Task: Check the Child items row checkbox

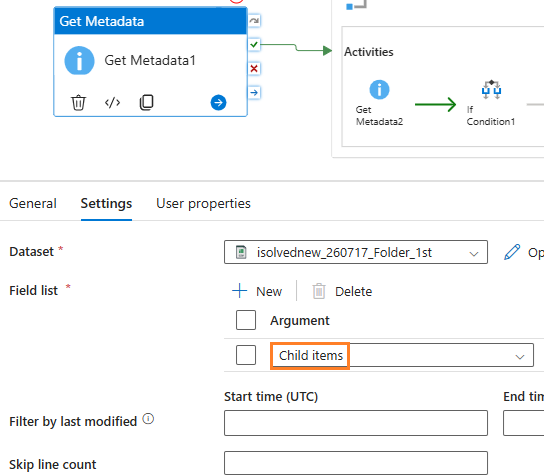Action: (x=246, y=355)
